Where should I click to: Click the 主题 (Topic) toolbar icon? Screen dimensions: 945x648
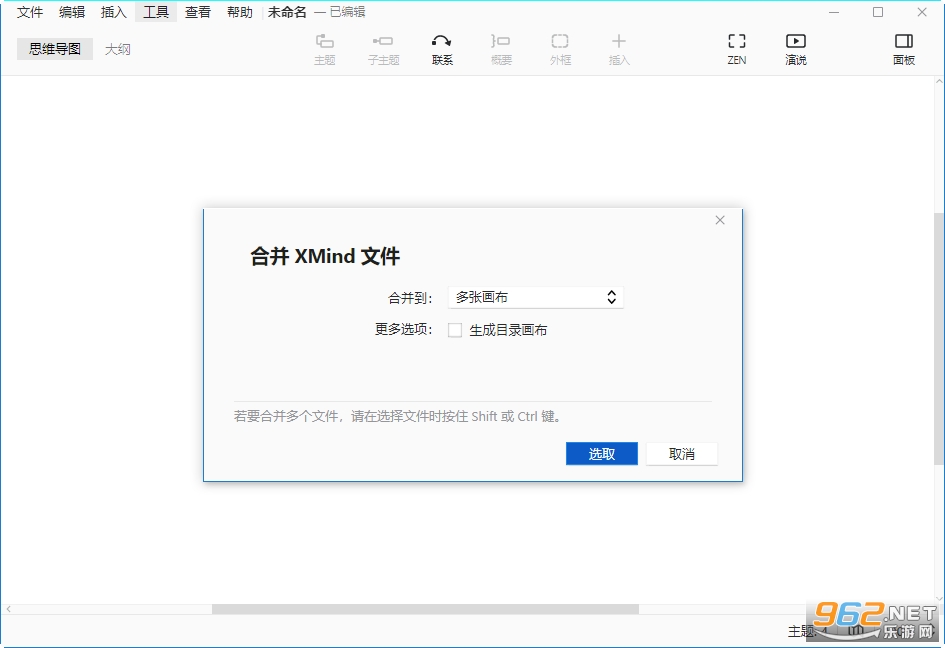click(x=324, y=49)
